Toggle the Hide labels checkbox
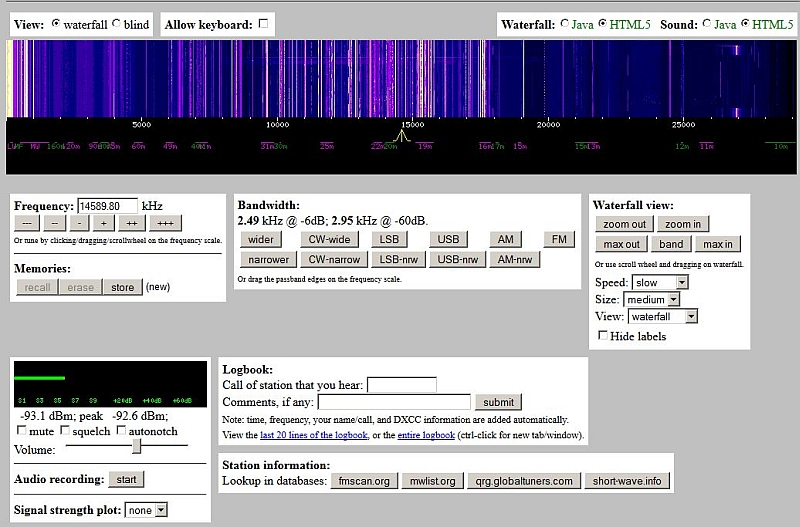The width and height of the screenshot is (800, 527). click(602, 336)
